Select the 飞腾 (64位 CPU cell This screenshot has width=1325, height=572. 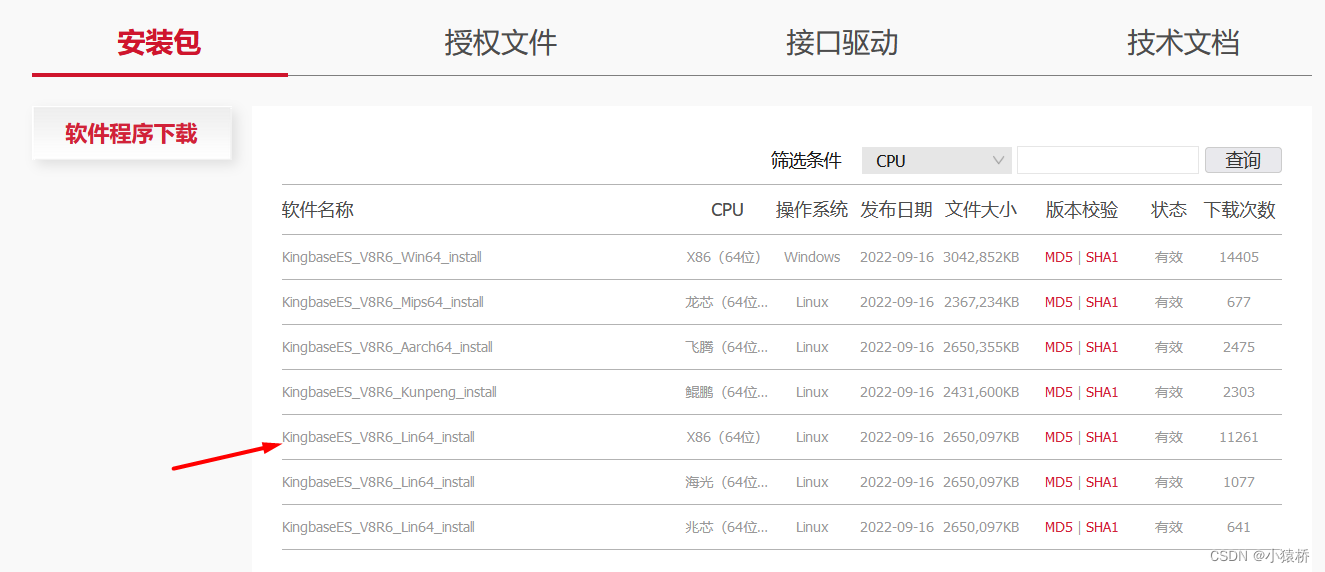727,347
